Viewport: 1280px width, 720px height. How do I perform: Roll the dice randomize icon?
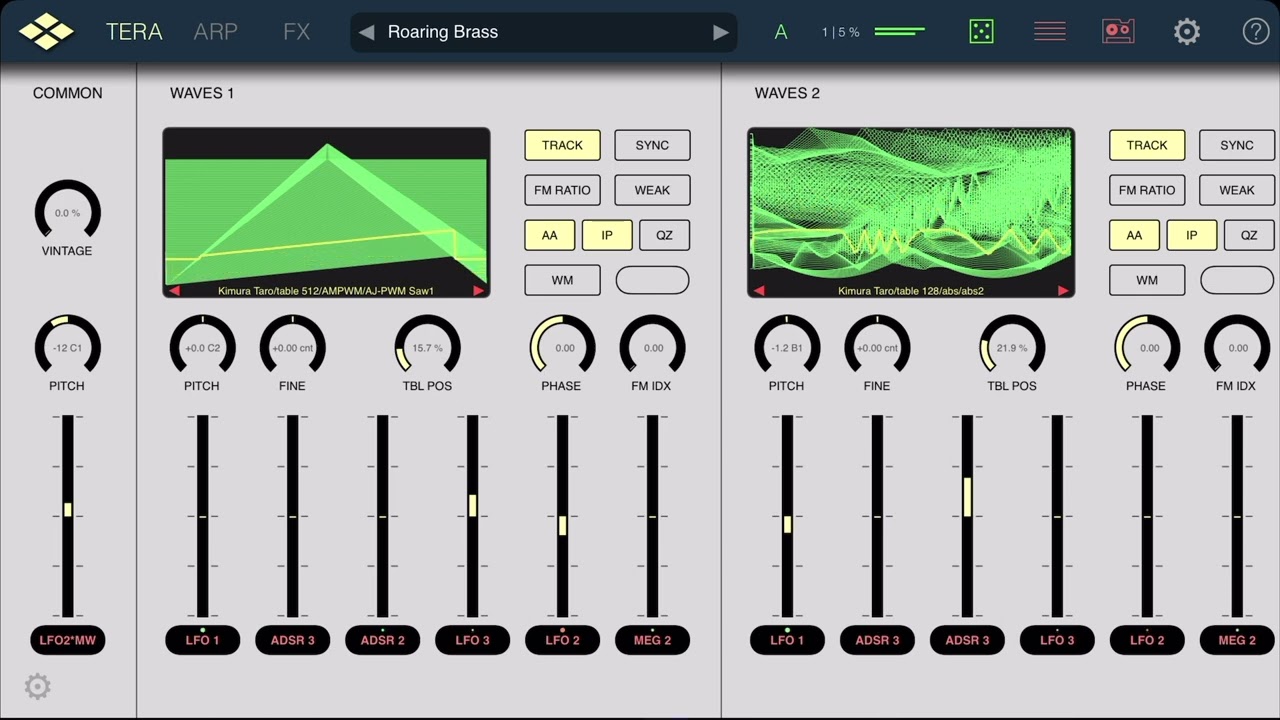(981, 32)
